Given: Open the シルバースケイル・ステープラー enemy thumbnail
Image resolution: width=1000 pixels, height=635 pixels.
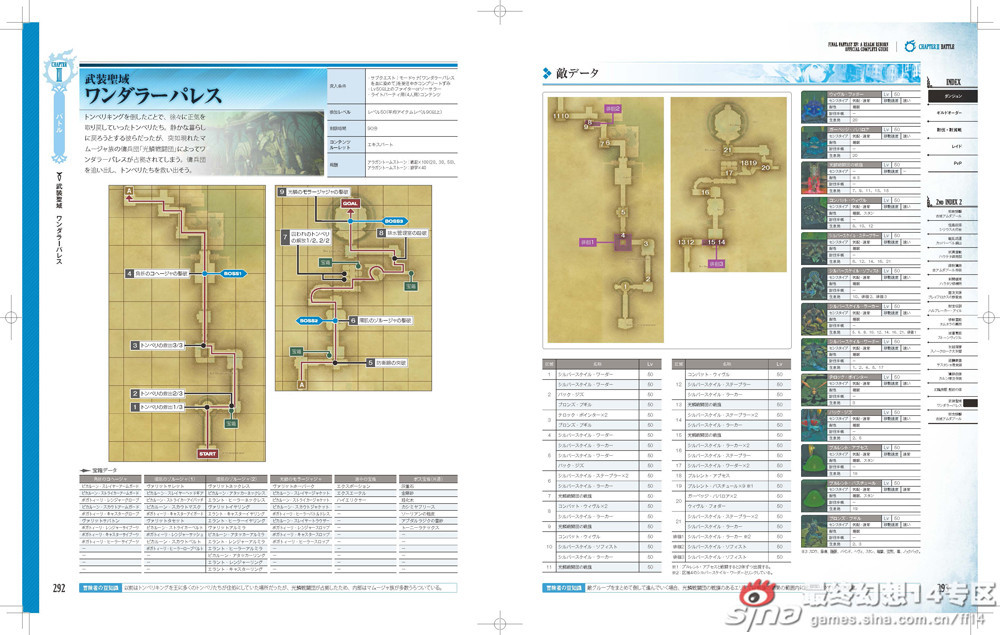Looking at the screenshot, I should pyautogui.click(x=814, y=249).
